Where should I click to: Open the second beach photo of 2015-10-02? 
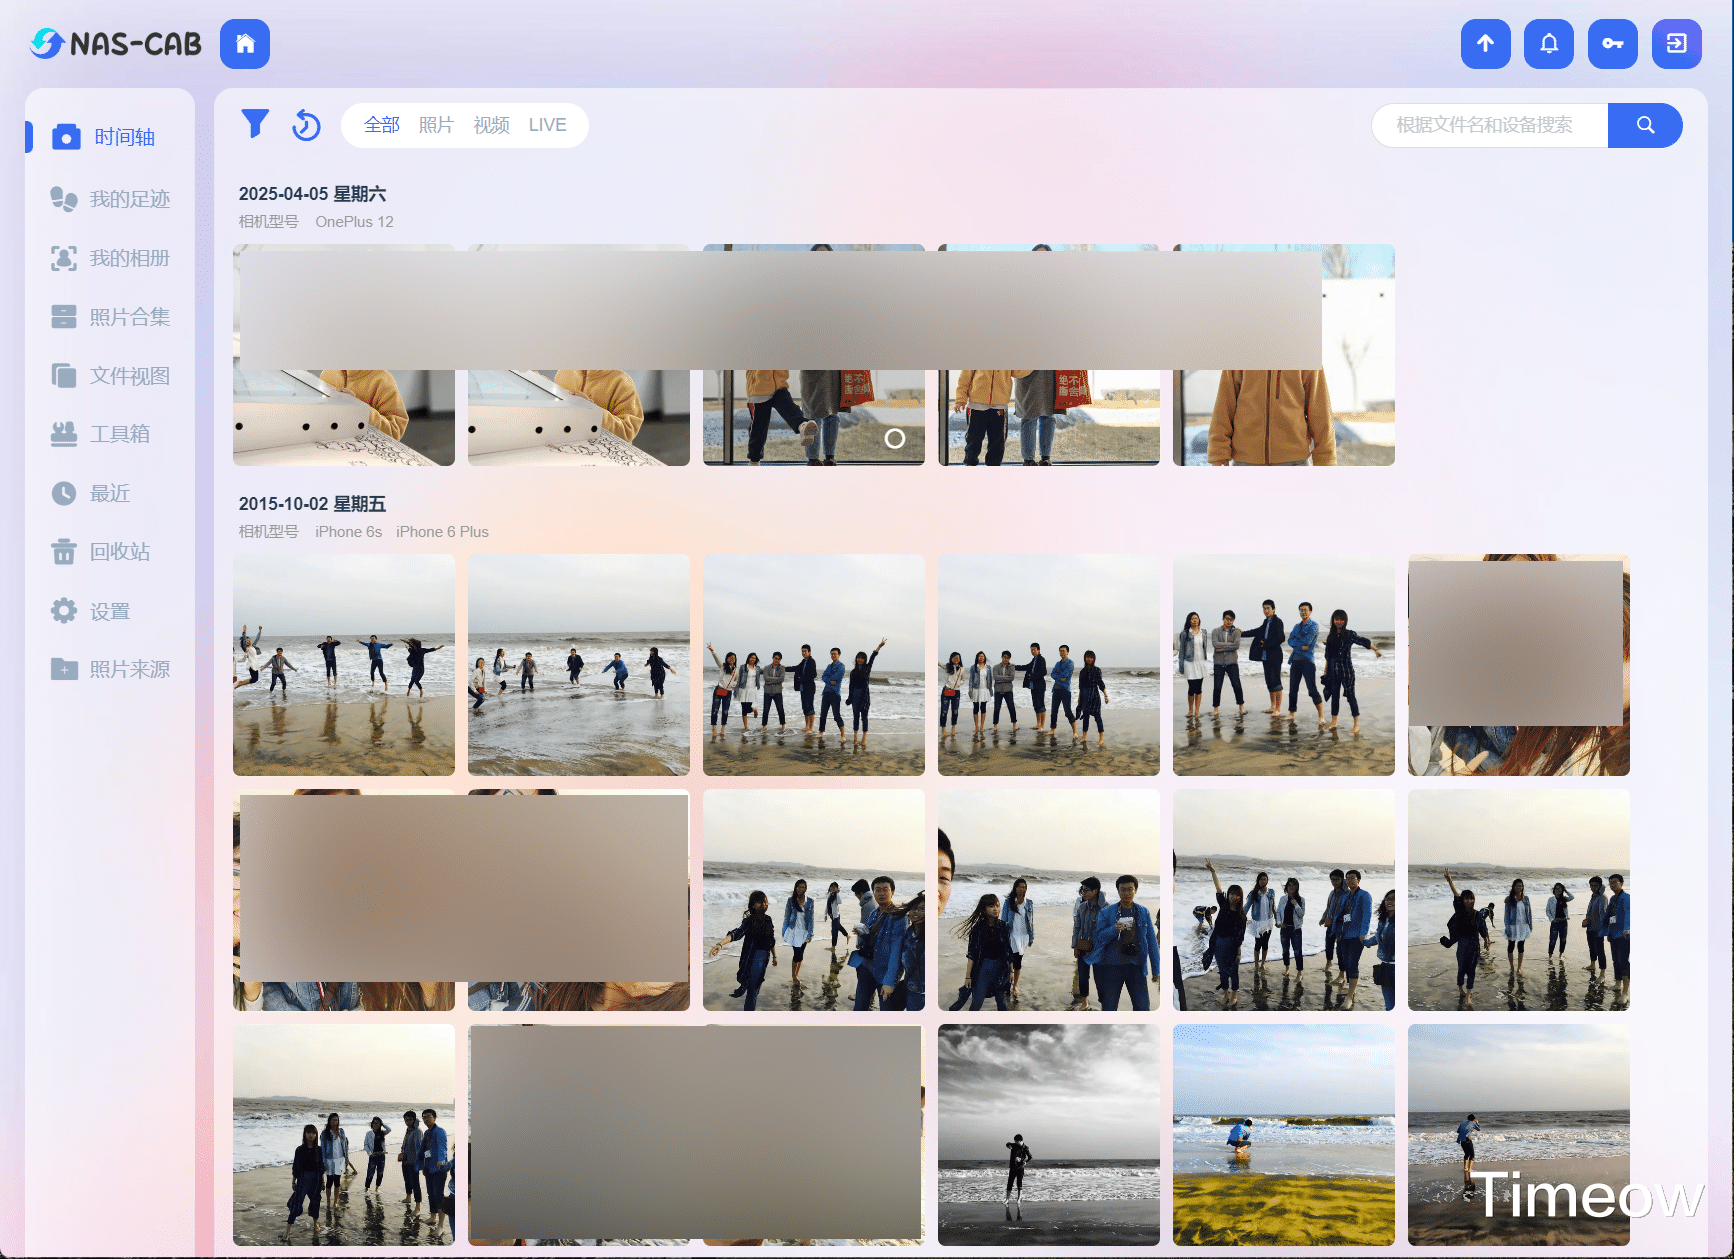[x=579, y=665]
